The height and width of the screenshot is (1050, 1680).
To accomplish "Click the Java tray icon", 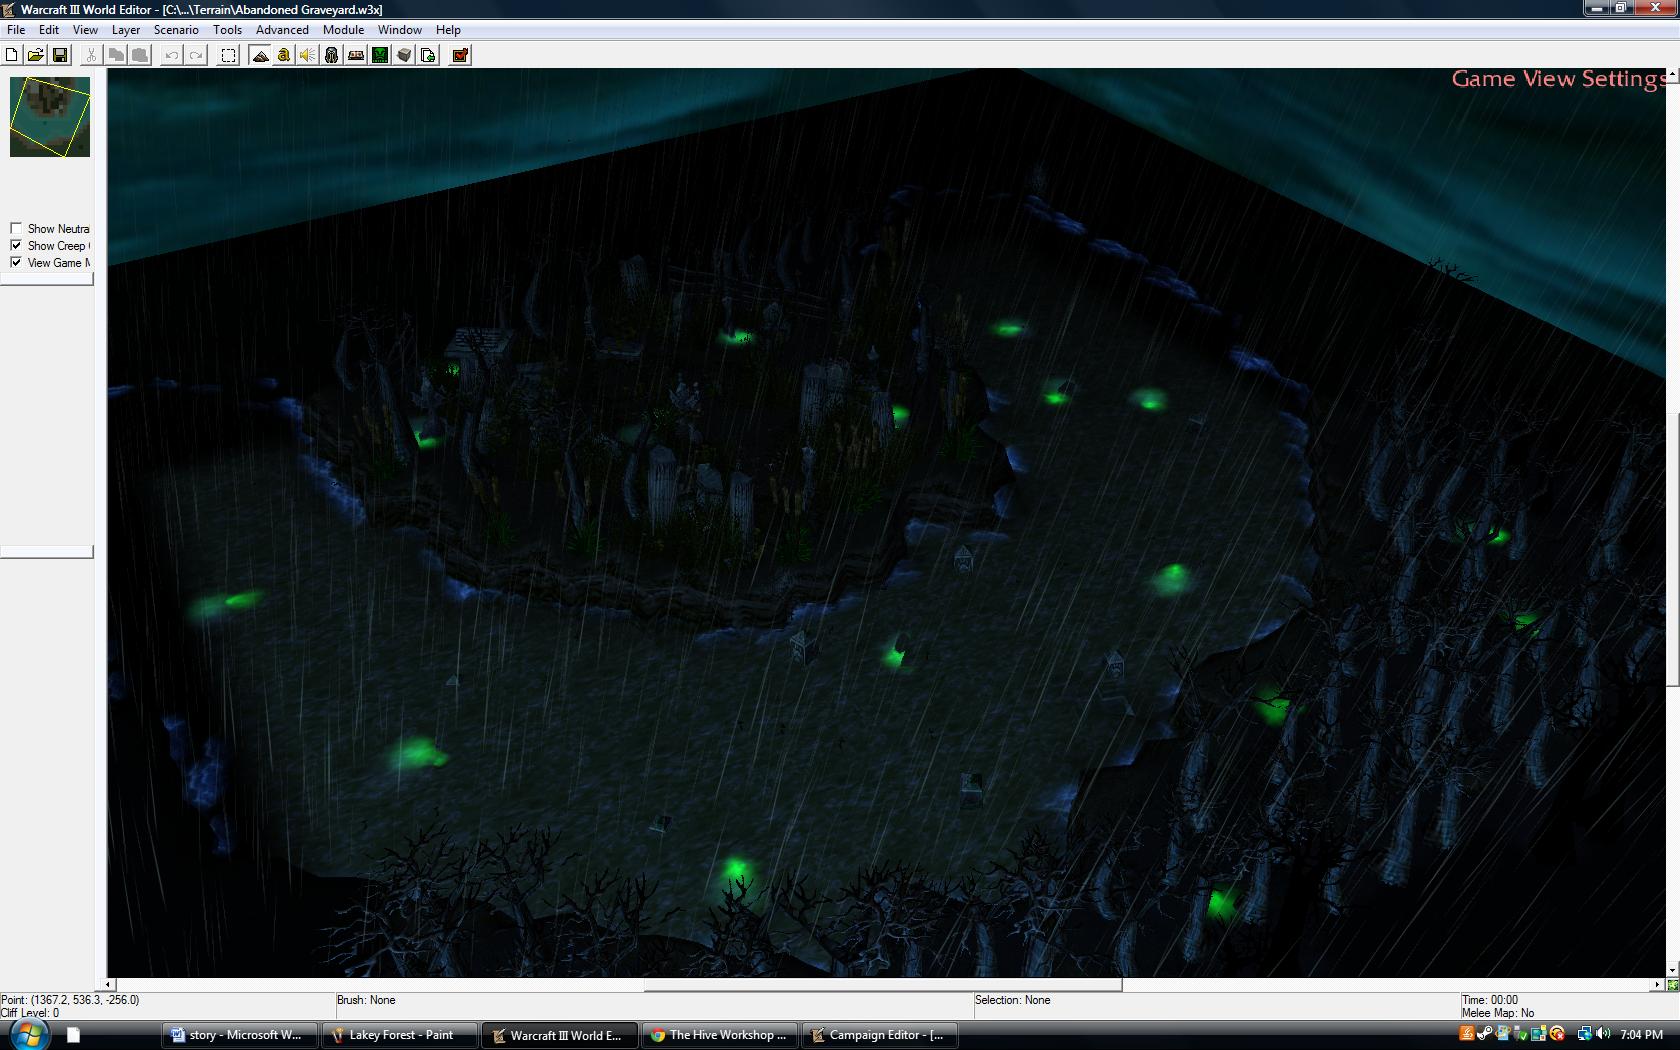I will point(1467,1034).
